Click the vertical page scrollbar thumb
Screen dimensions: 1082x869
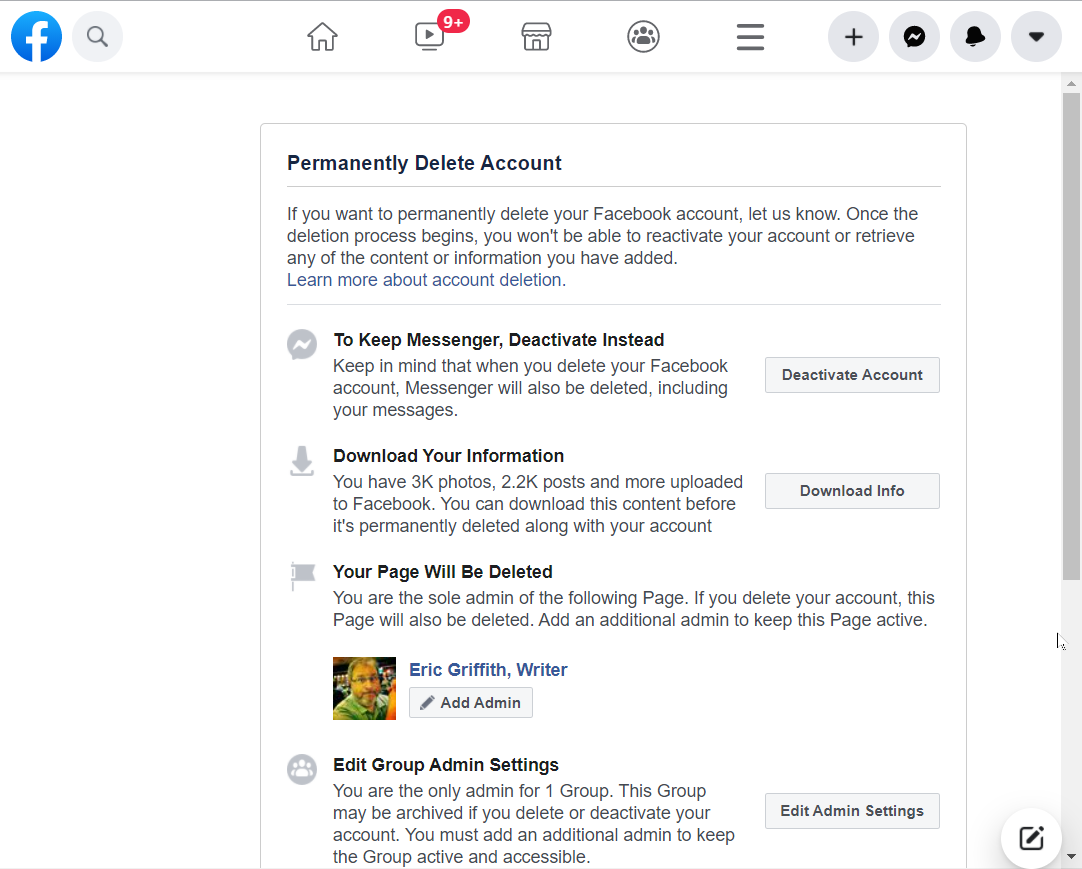click(x=1071, y=335)
